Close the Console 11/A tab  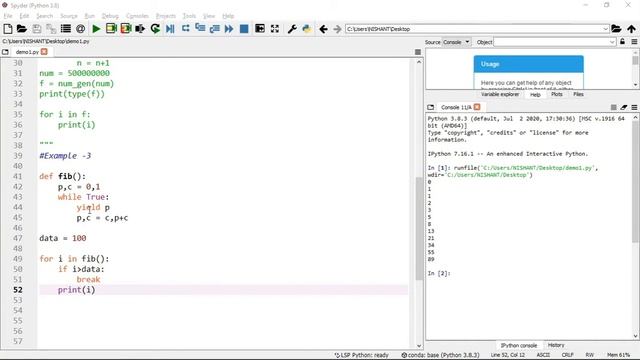tap(477, 107)
